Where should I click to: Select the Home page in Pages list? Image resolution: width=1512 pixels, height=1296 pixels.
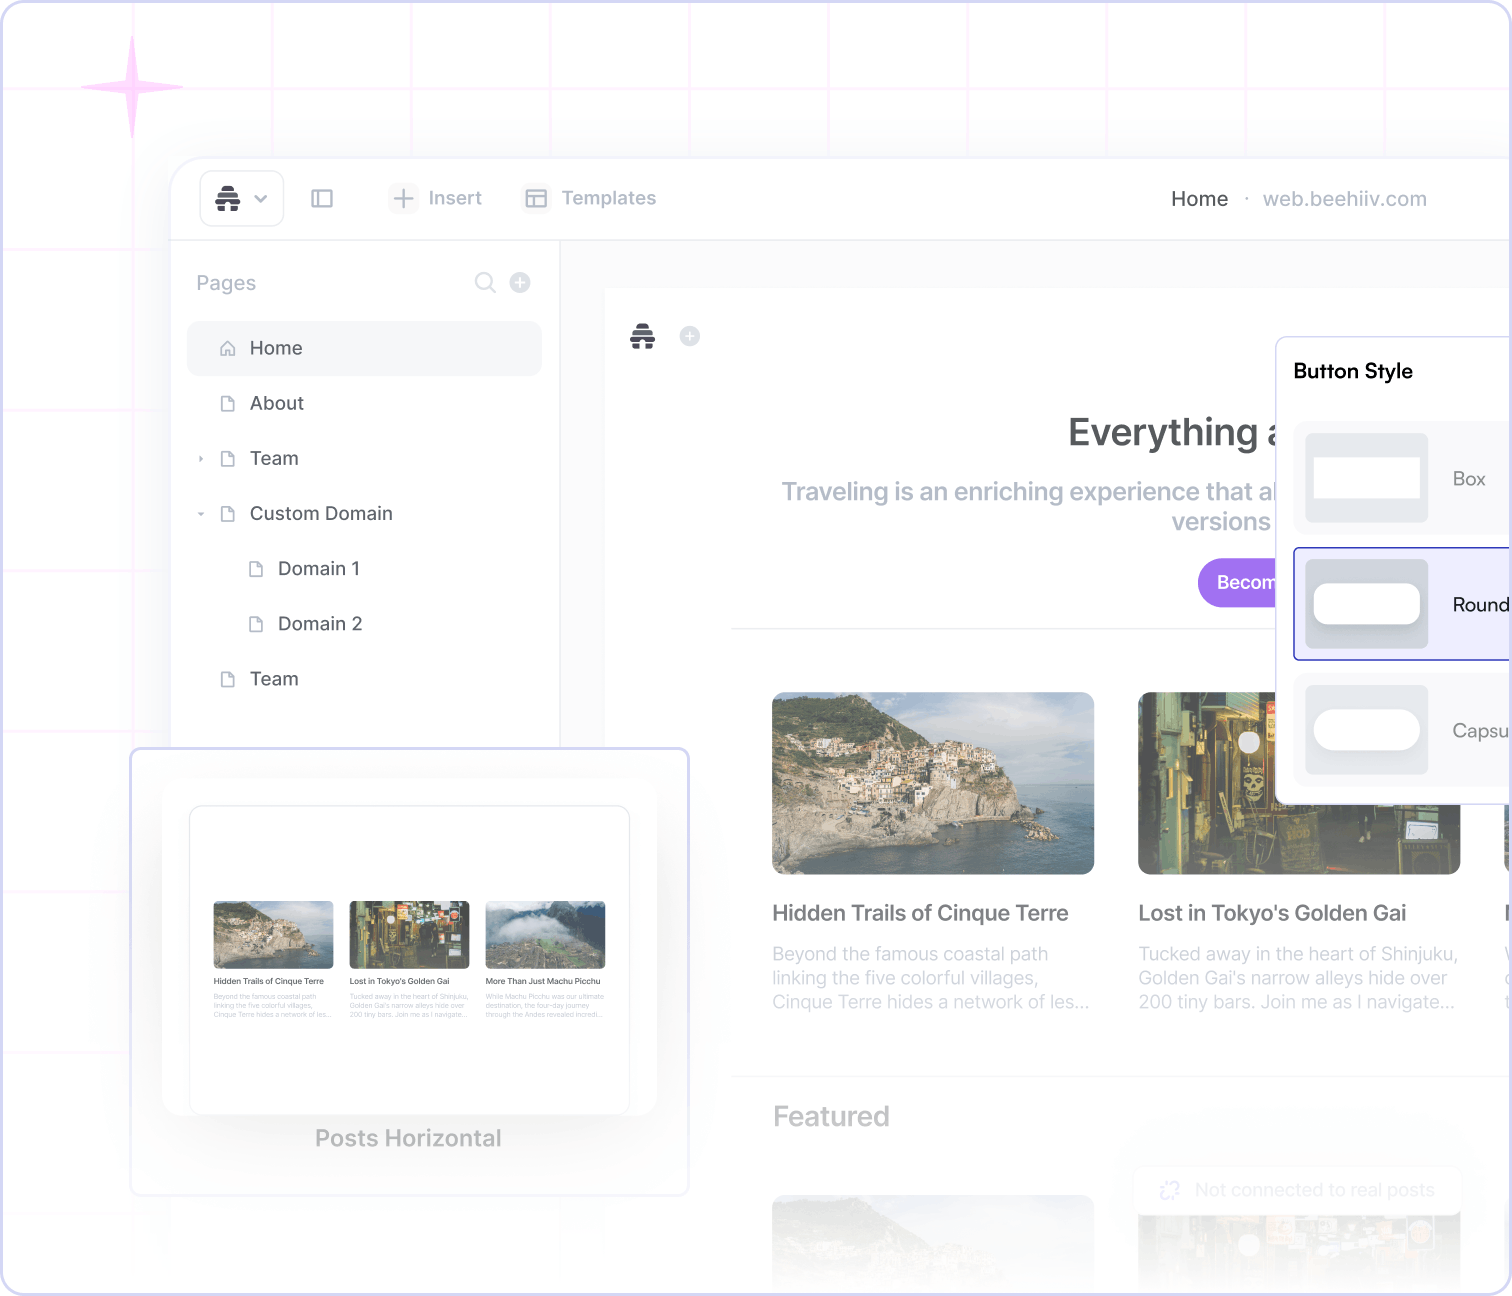(x=364, y=348)
